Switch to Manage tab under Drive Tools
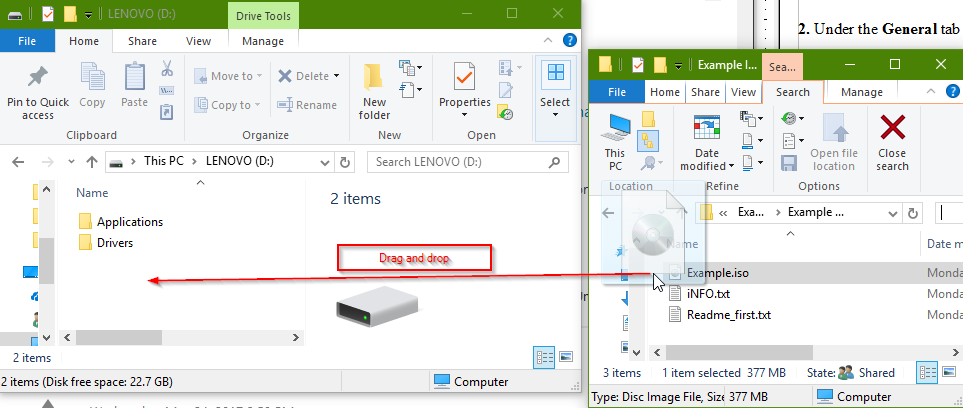Viewport: 963px width, 408px height. click(263, 41)
